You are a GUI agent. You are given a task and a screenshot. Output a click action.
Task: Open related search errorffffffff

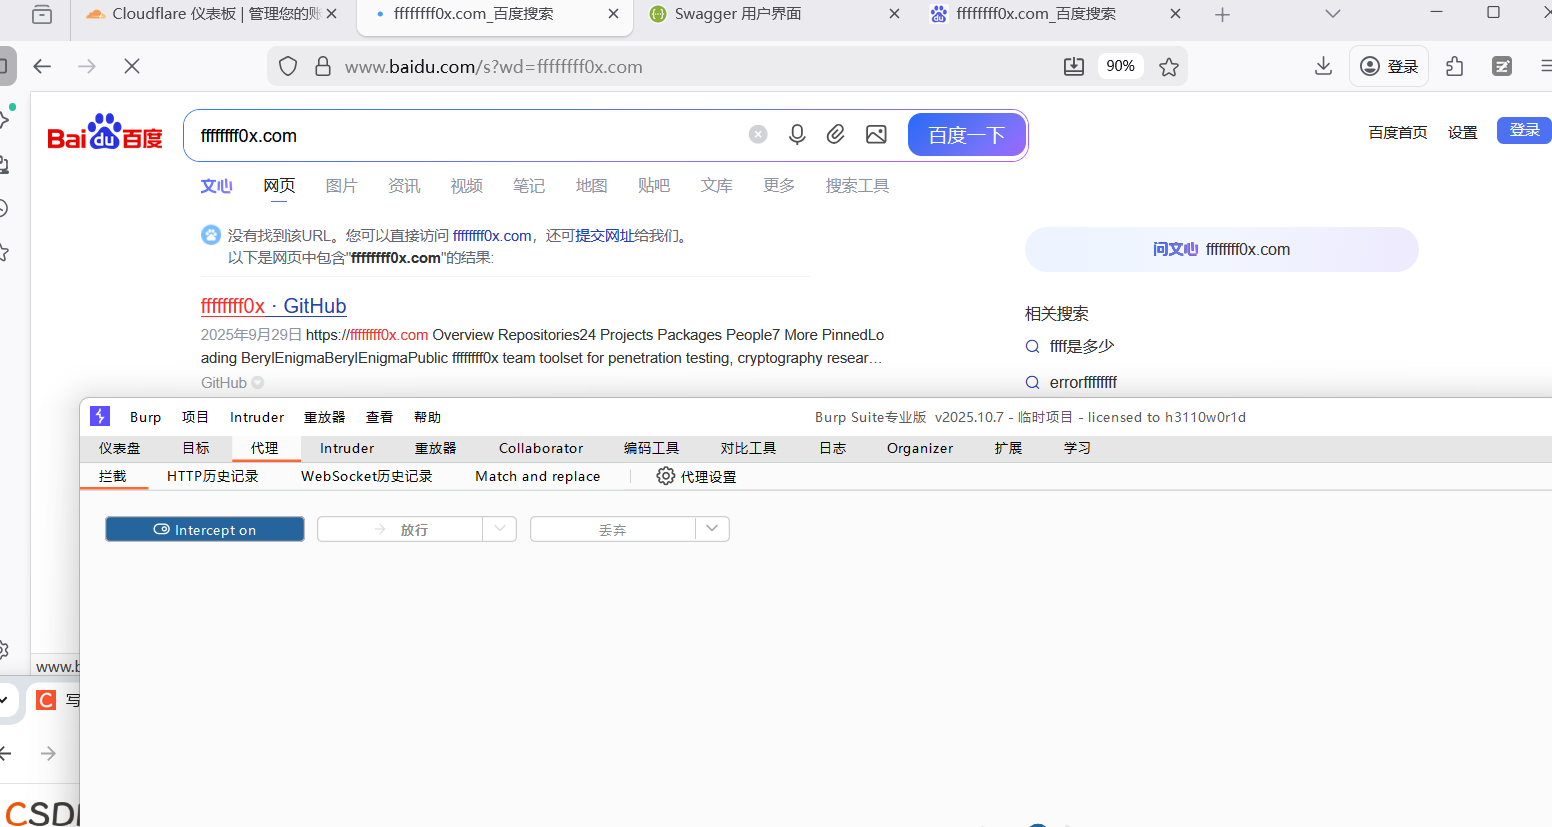[1083, 382]
